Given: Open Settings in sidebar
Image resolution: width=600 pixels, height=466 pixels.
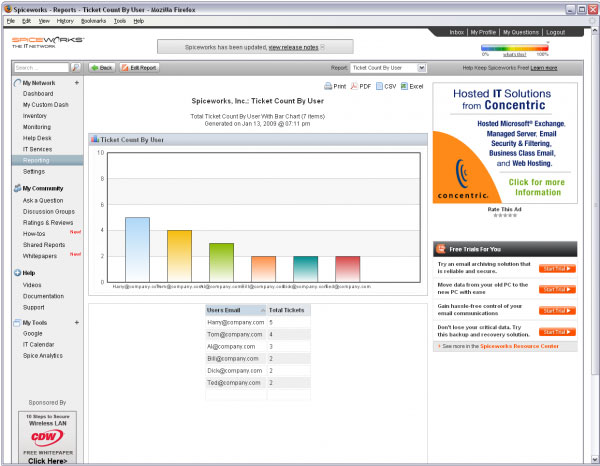Looking at the screenshot, I should 34,171.
